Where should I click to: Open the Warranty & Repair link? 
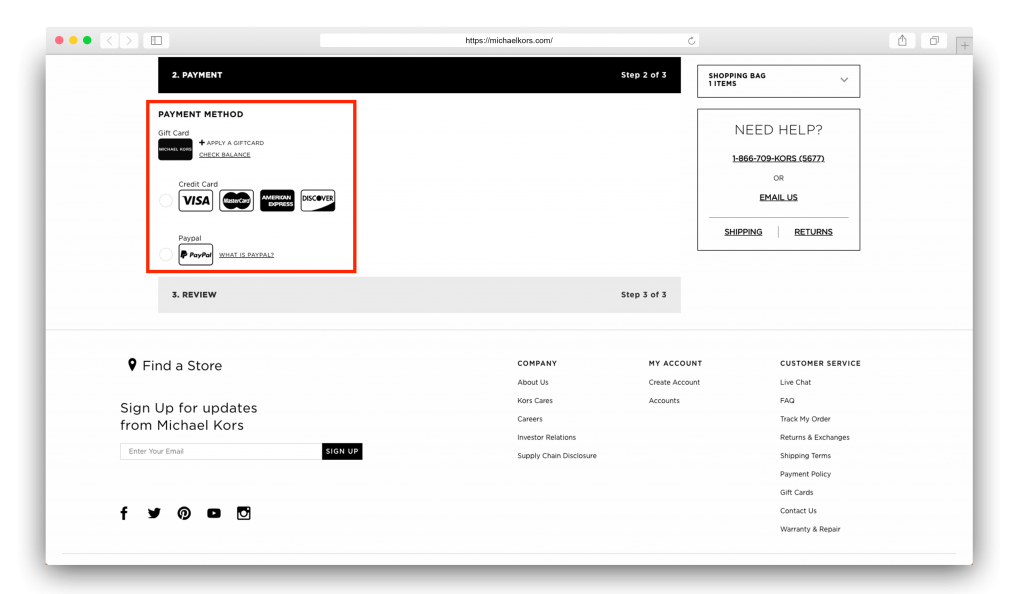click(810, 529)
